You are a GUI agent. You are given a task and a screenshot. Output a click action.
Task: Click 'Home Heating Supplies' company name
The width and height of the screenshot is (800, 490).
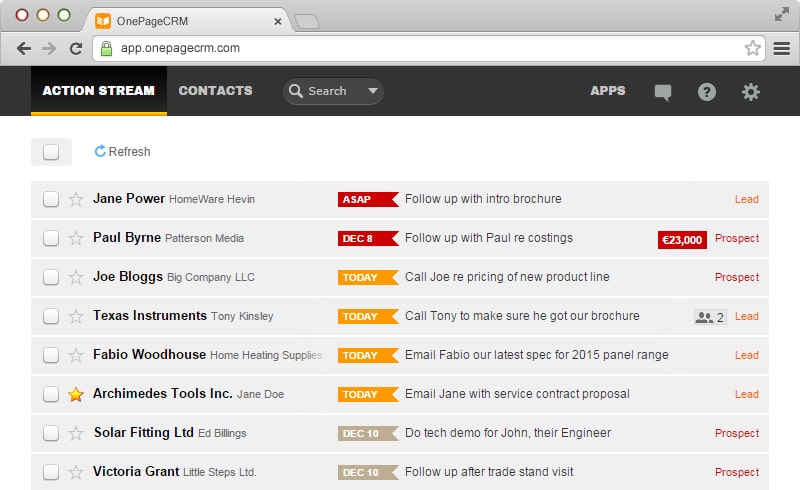point(266,355)
